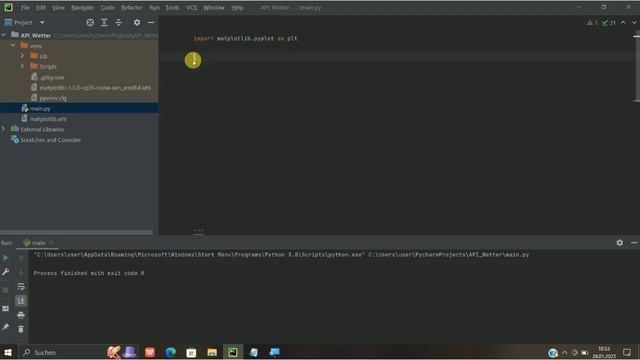Viewport: 640px width, 360px height.
Task: Open the Tools menu
Action: (172, 7)
